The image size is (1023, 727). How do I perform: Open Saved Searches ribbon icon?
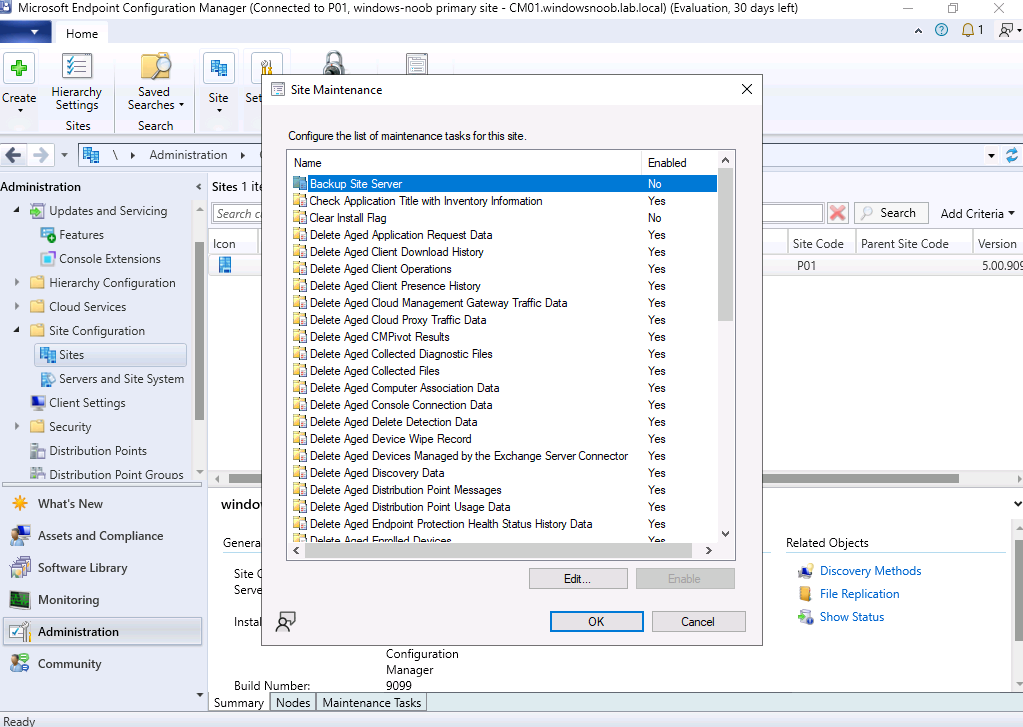(155, 67)
